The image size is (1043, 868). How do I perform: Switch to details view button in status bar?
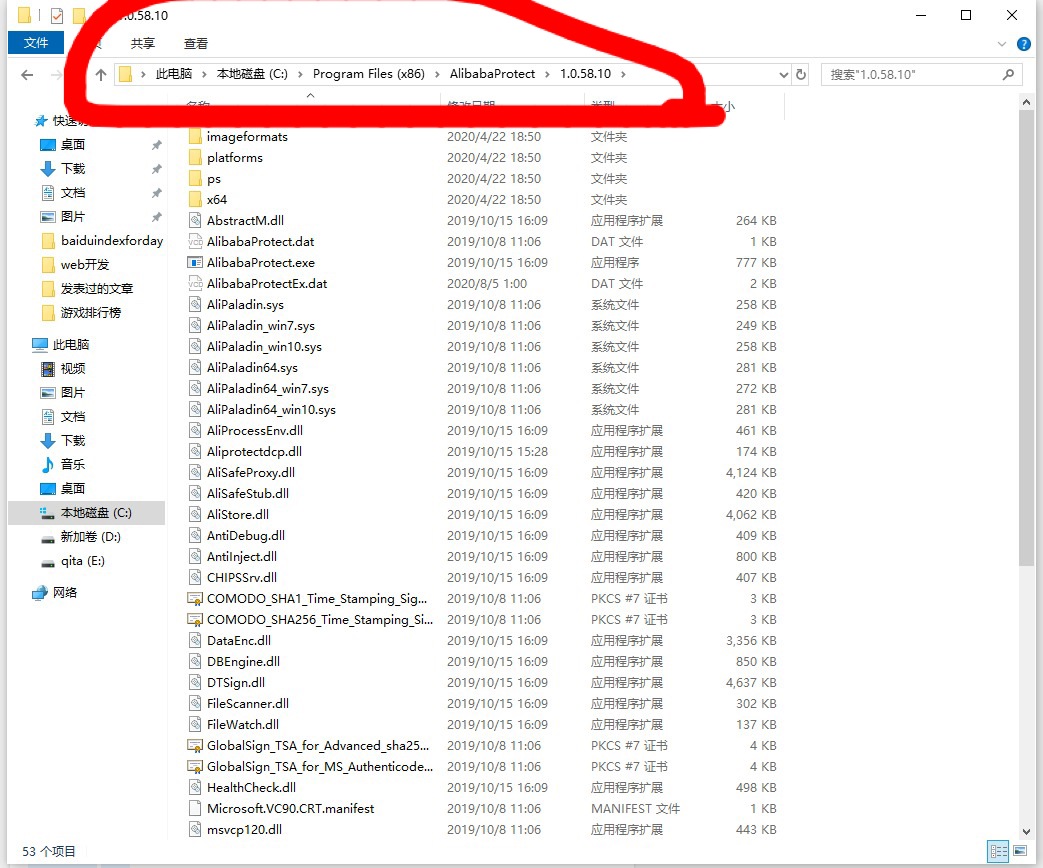pyautogui.click(x=998, y=851)
